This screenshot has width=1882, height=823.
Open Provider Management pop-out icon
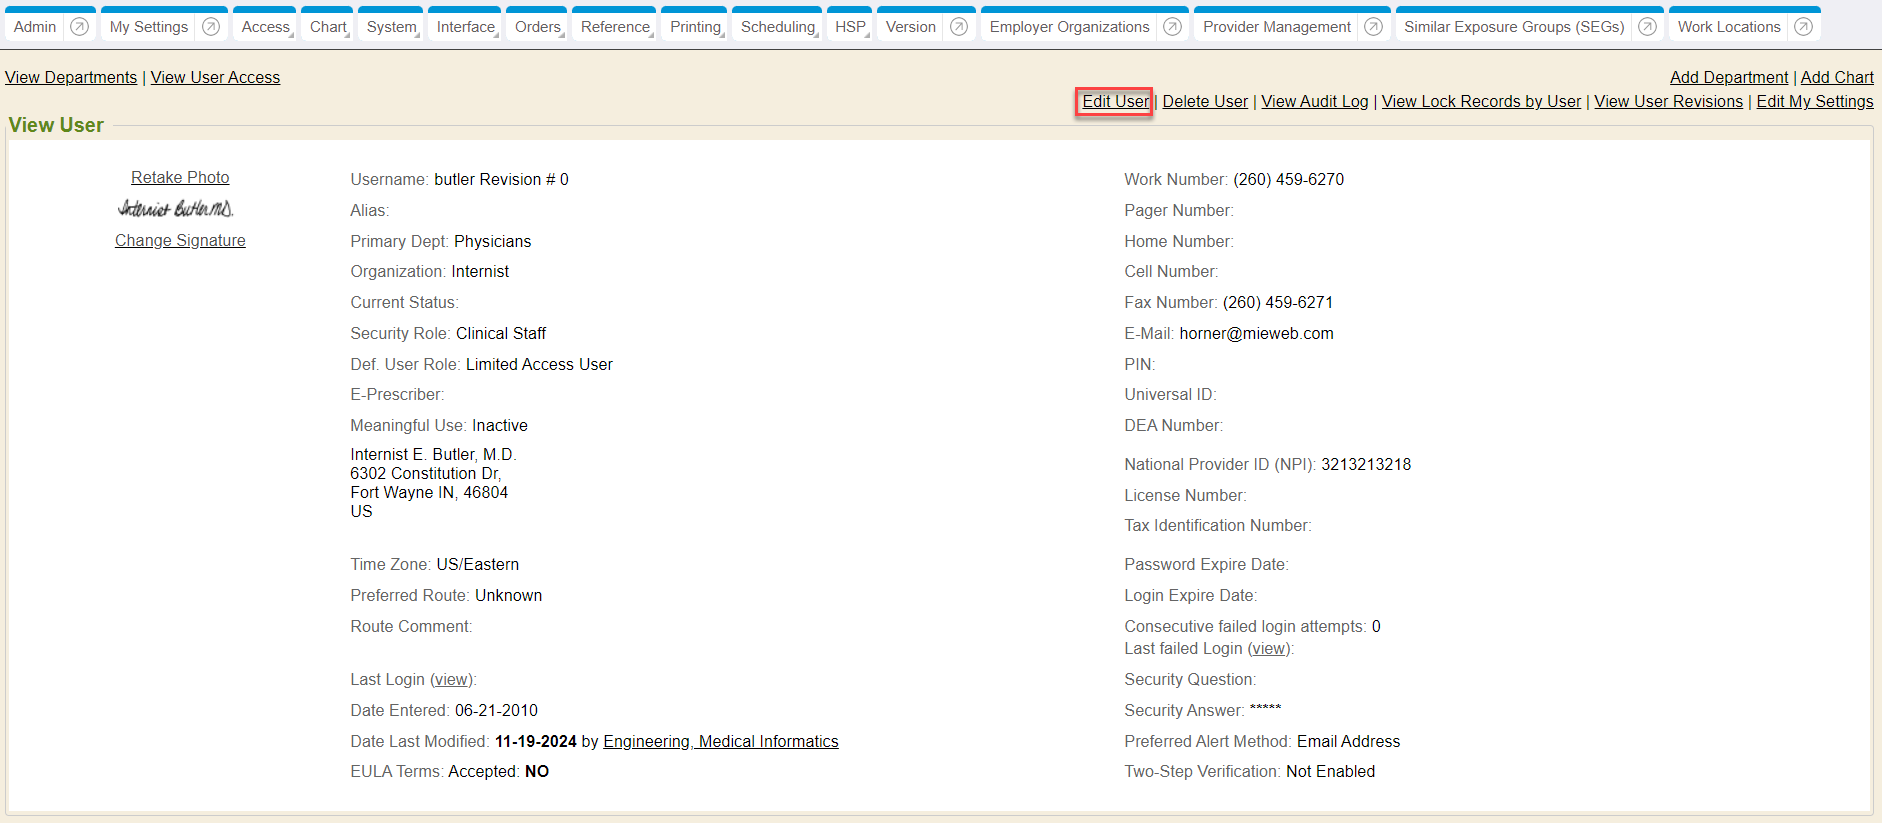point(1374,27)
